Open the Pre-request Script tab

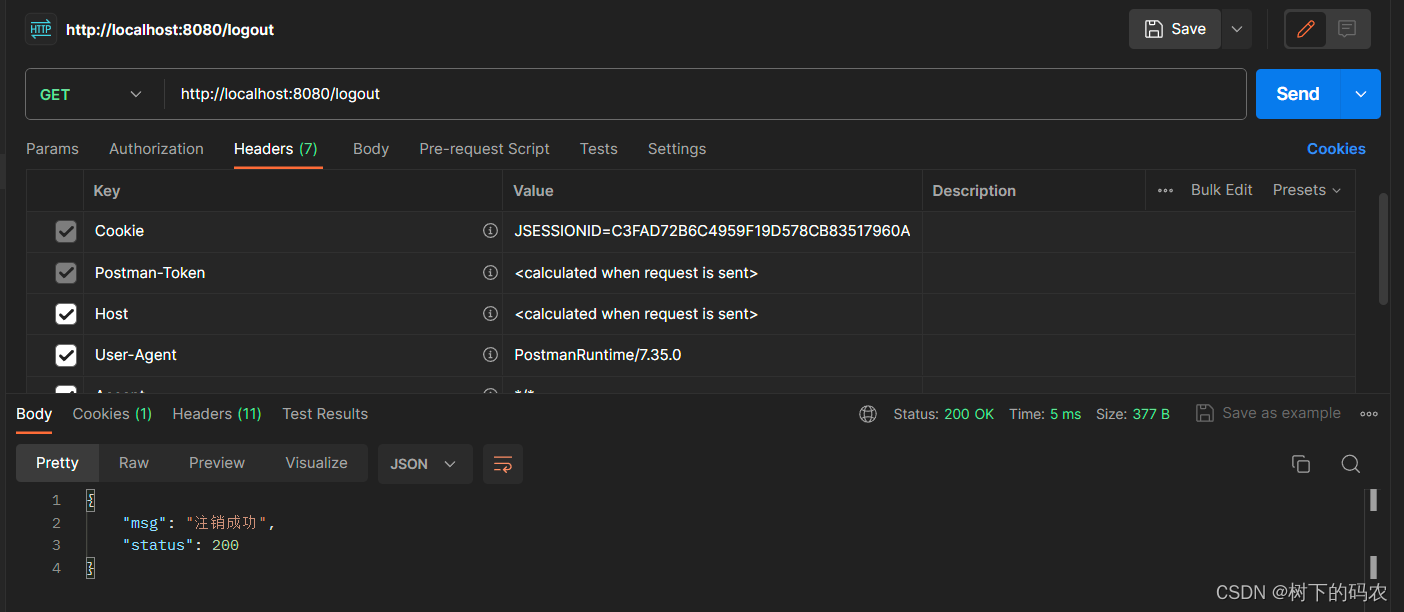484,149
